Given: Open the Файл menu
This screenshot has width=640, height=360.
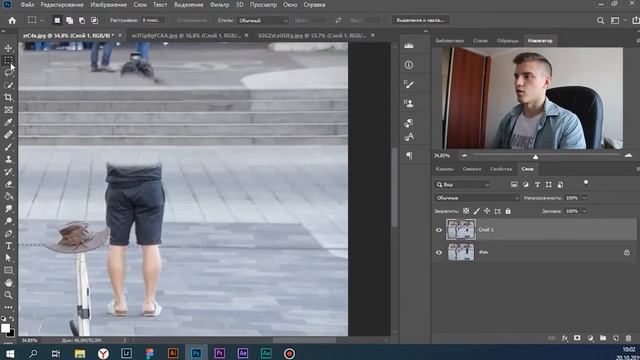Looking at the screenshot, I should click(x=27, y=5).
